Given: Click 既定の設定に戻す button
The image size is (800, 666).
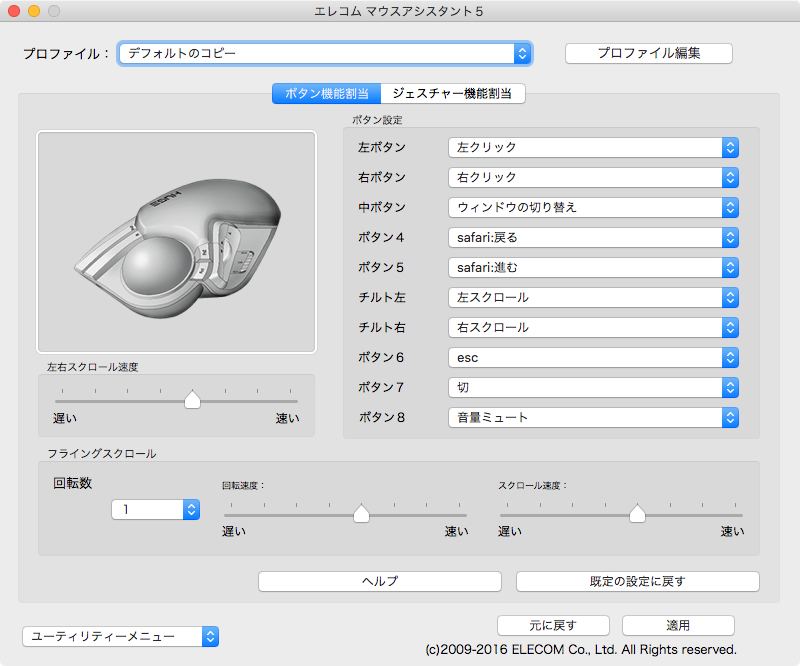Looking at the screenshot, I should tap(638, 581).
